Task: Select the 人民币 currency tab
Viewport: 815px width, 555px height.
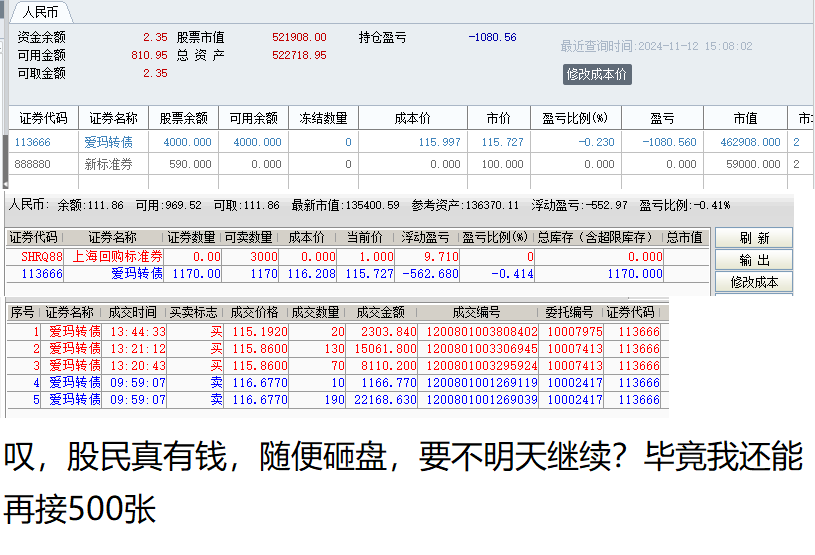Action: pyautogui.click(x=41, y=12)
